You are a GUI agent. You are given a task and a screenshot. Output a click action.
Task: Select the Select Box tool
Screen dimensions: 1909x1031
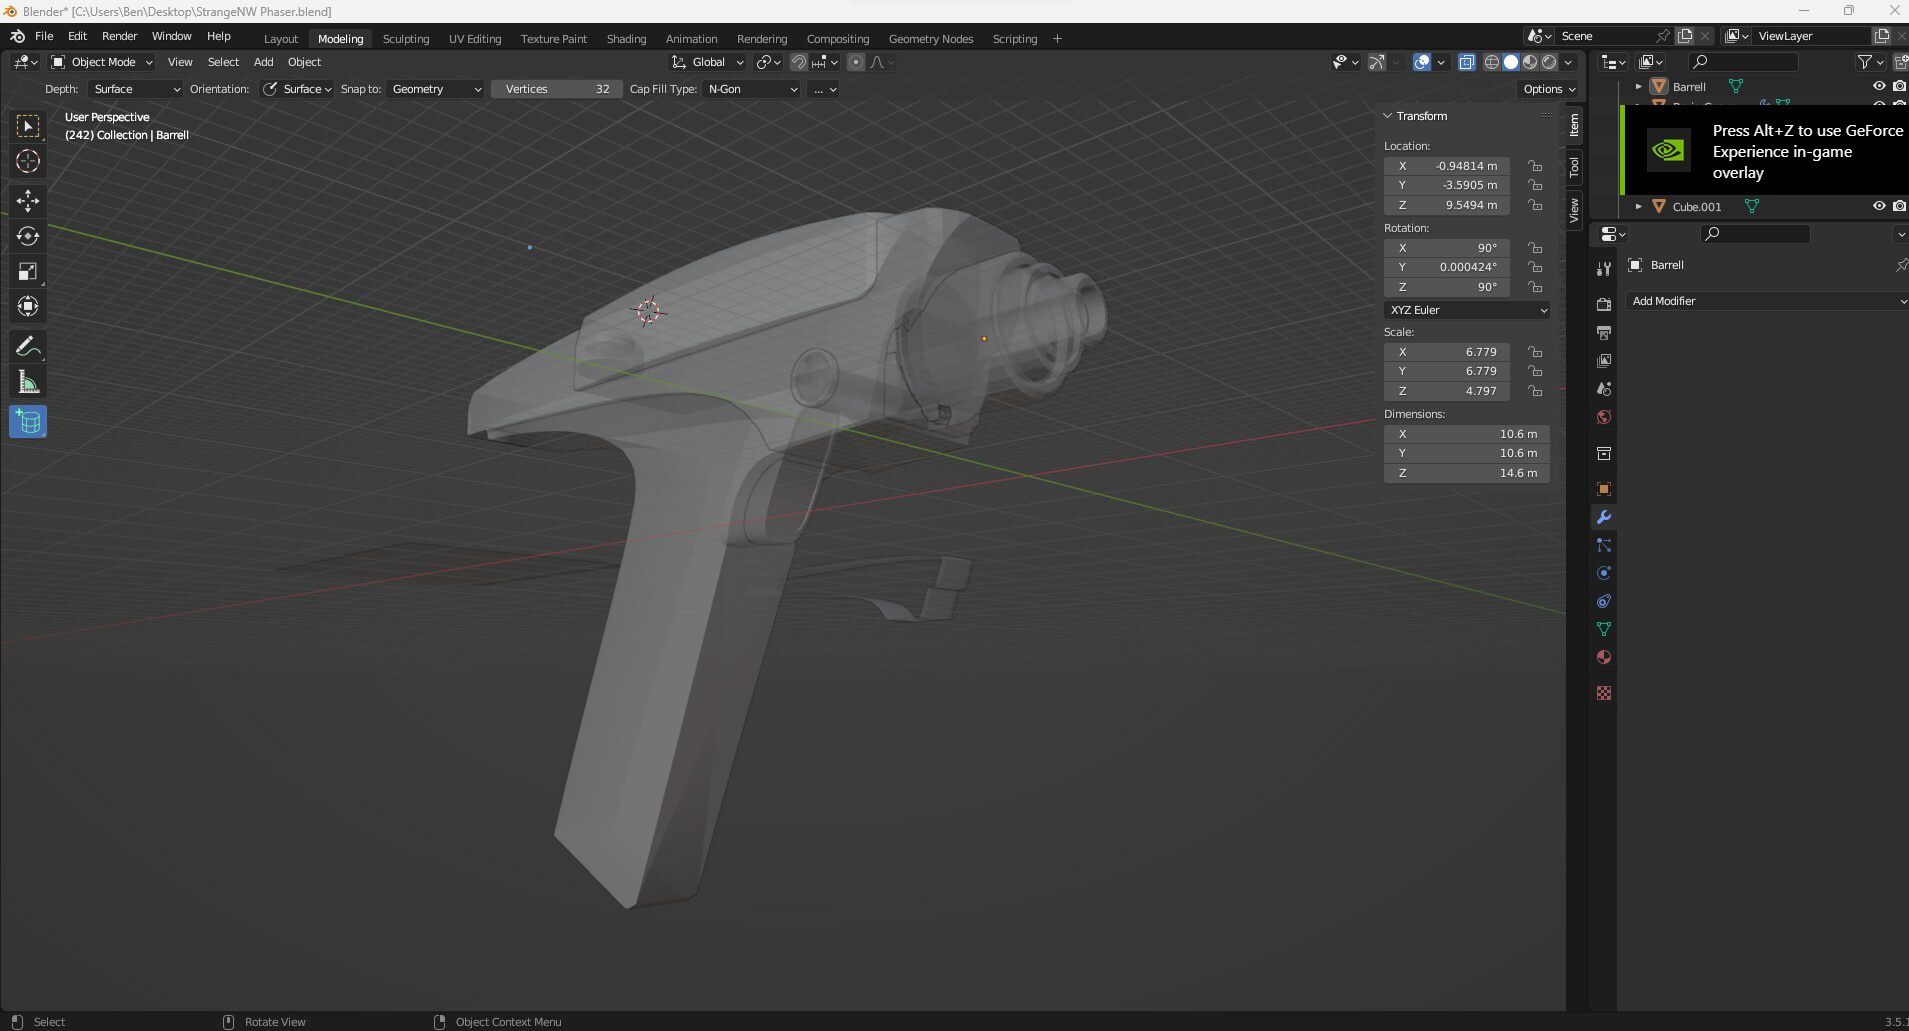28,126
